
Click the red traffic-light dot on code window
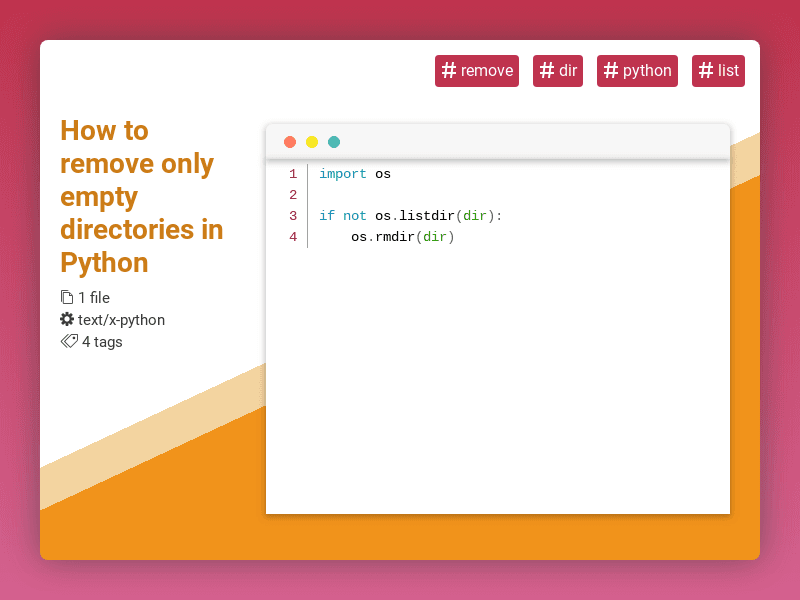[289, 142]
